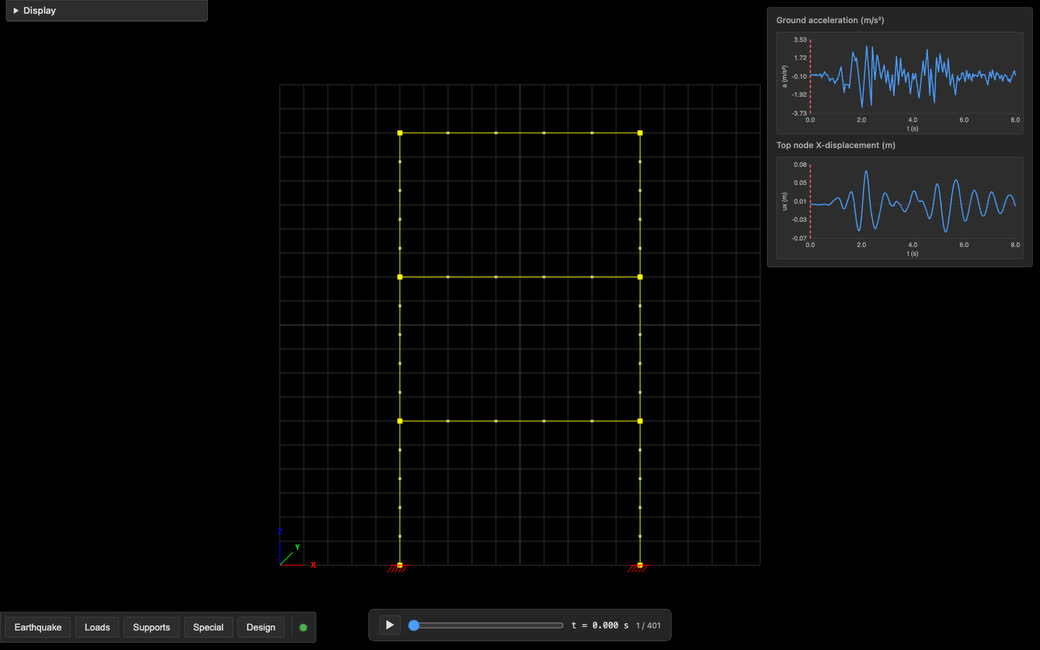Play the earthquake animation
This screenshot has width=1040, height=650.
(x=389, y=625)
